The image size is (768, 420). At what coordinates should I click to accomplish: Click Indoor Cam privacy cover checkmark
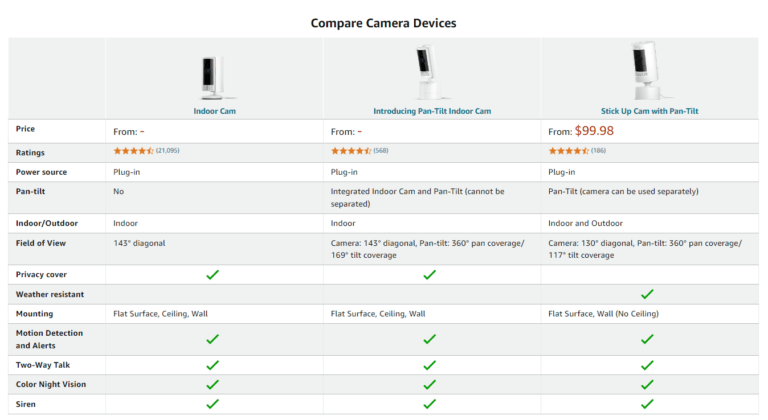[212, 274]
